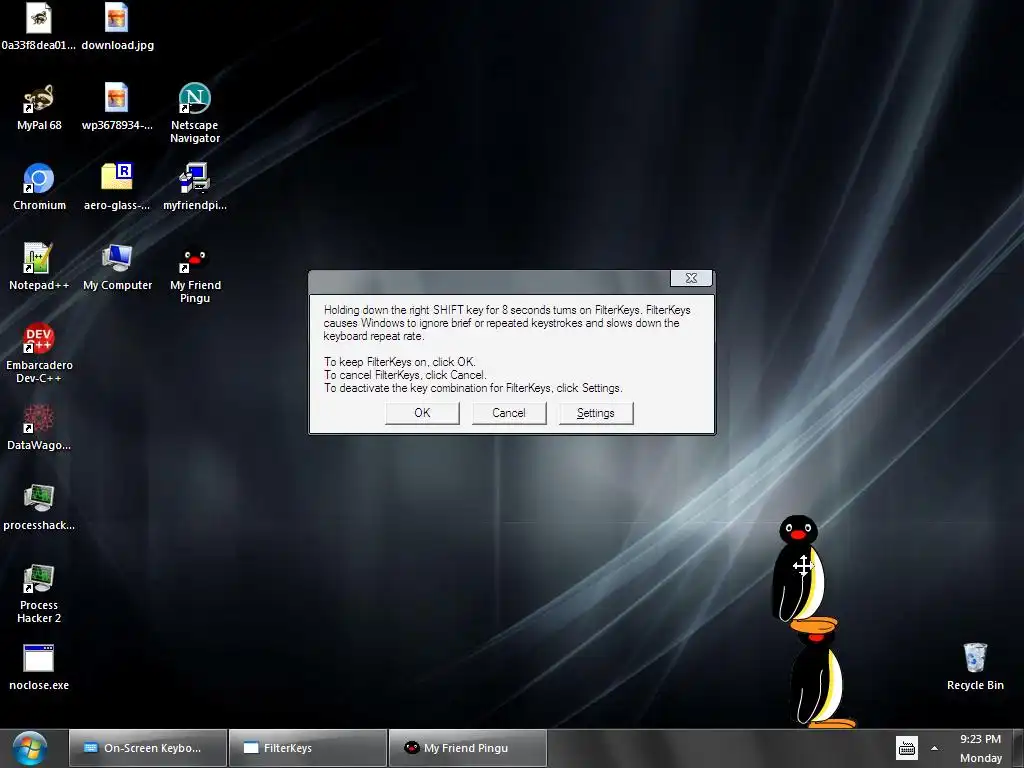This screenshot has width=1024, height=768.
Task: Select the Embarcadero Dev-C++ shortcut icon
Action: (x=39, y=338)
